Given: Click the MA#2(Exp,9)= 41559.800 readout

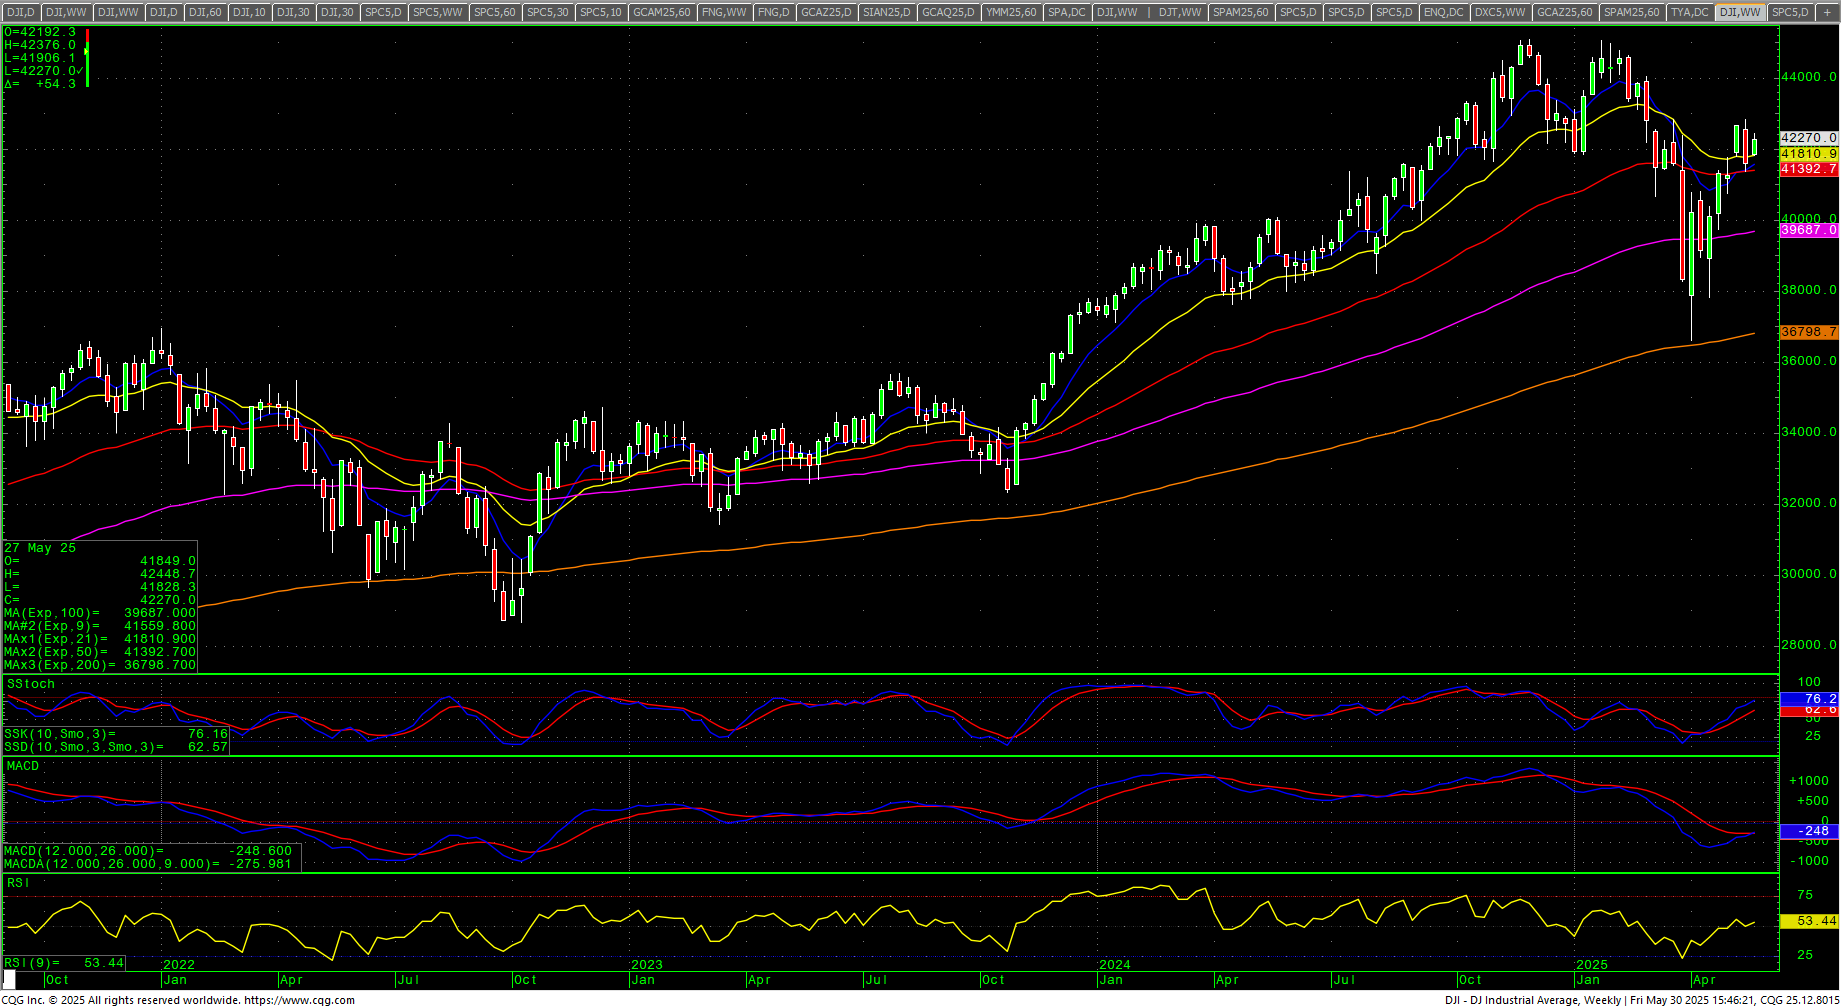Looking at the screenshot, I should point(100,626).
